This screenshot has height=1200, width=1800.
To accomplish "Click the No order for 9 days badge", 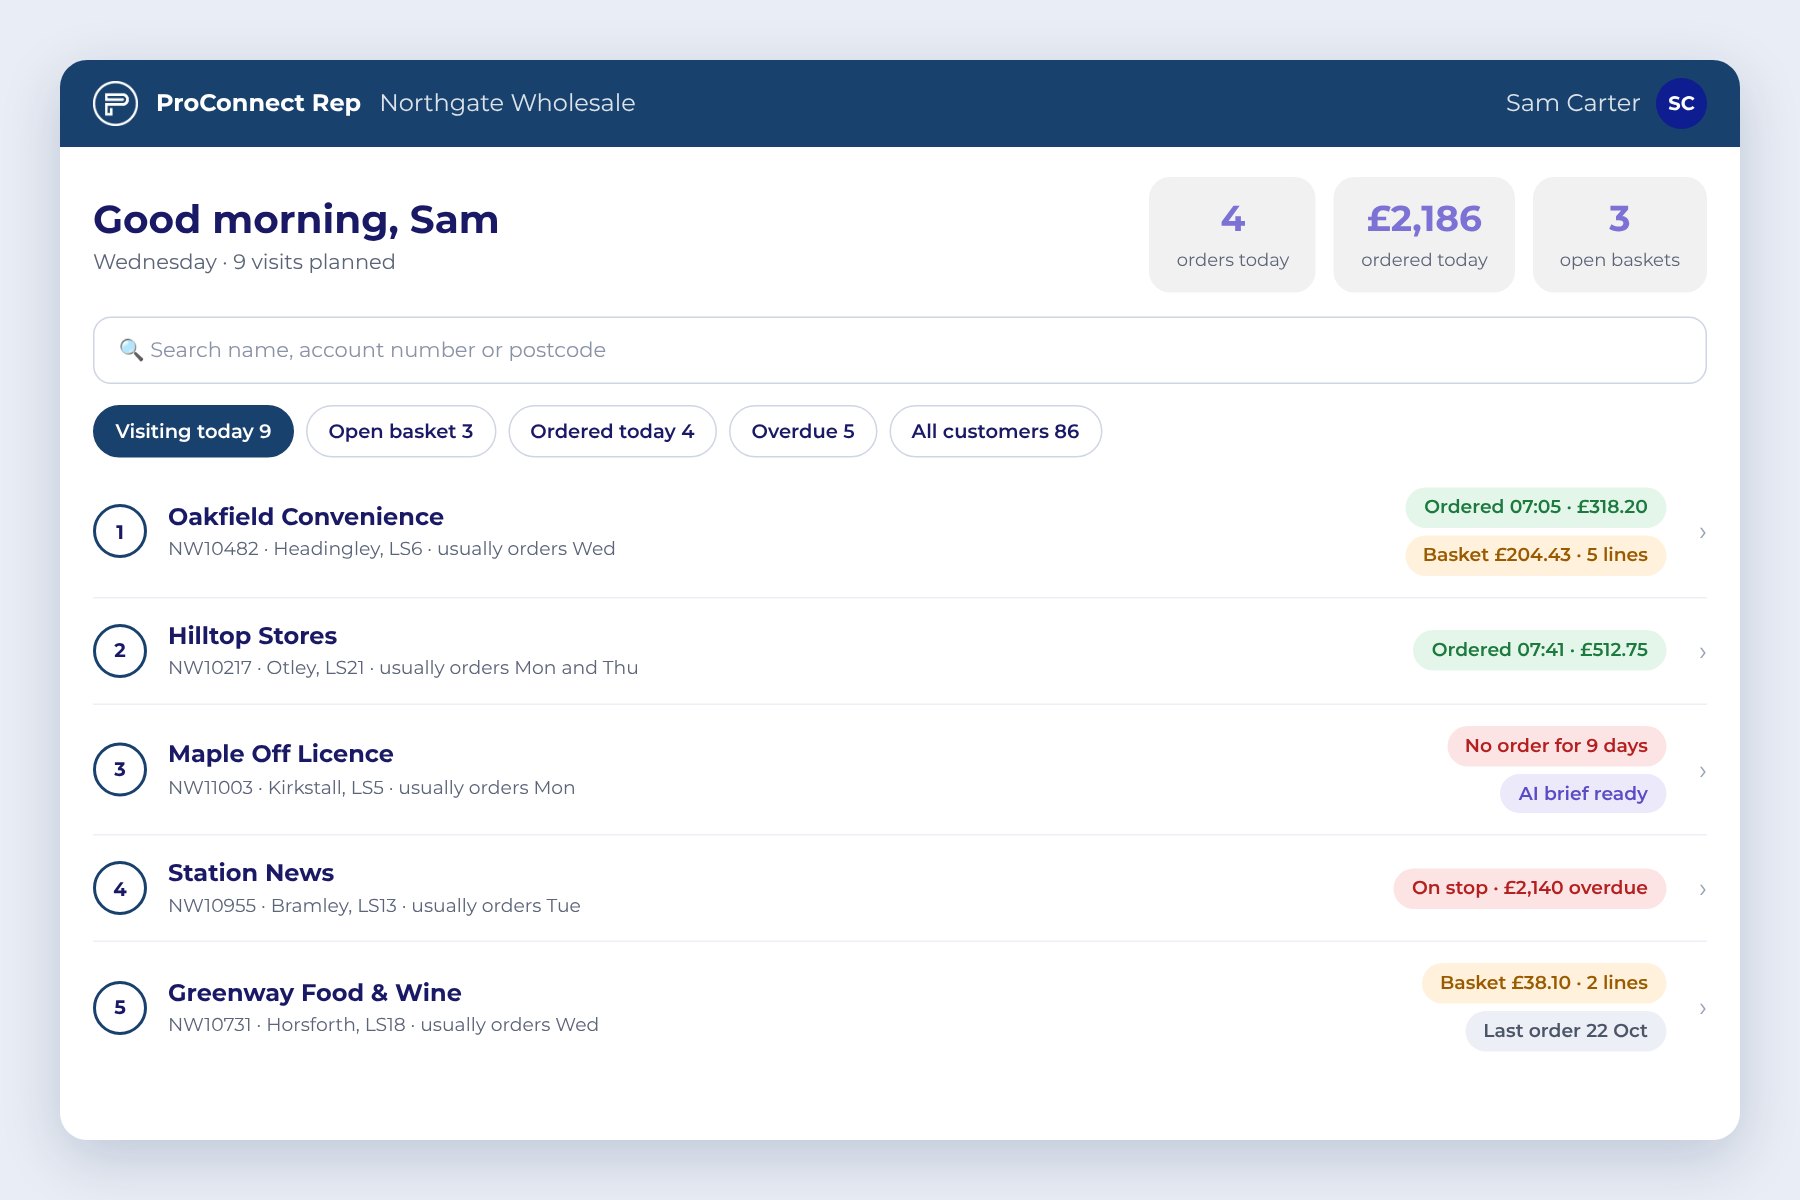I will click(1556, 746).
